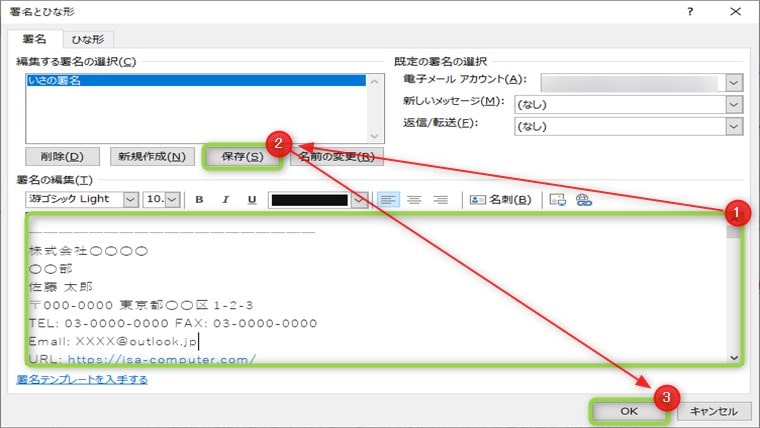The height and width of the screenshot is (428, 760).
Task: Click the ○○部 line in signature
Action: click(x=50, y=269)
